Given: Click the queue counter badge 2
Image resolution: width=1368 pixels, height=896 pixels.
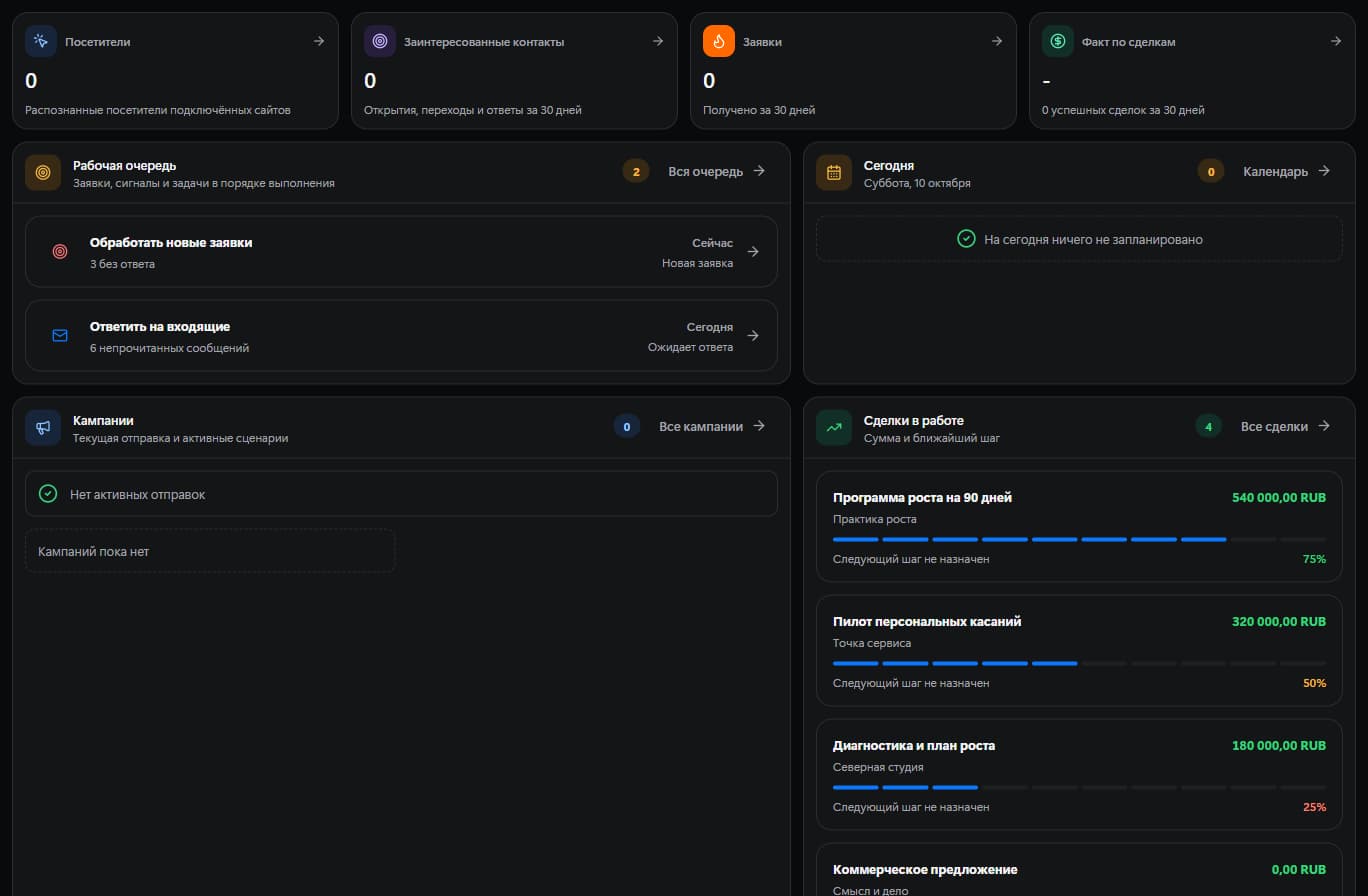Looking at the screenshot, I should 636,171.
